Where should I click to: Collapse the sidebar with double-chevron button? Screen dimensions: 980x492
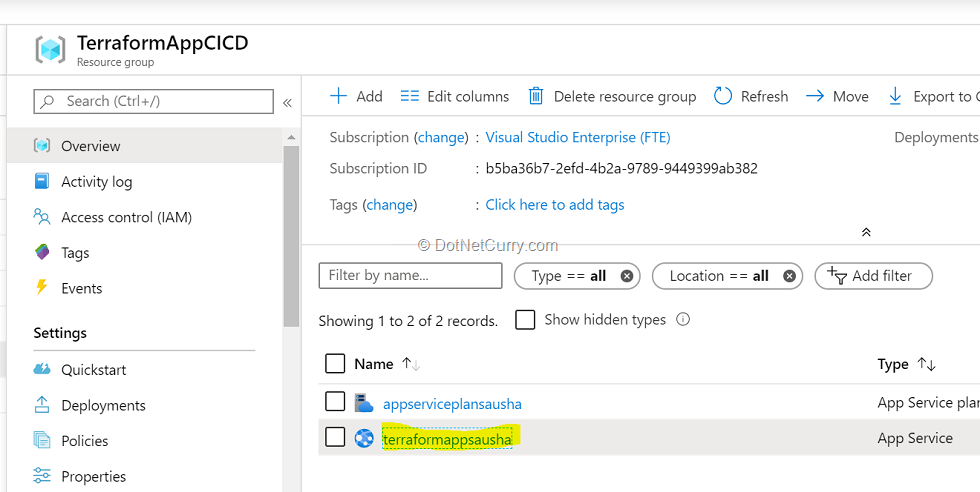(x=287, y=103)
